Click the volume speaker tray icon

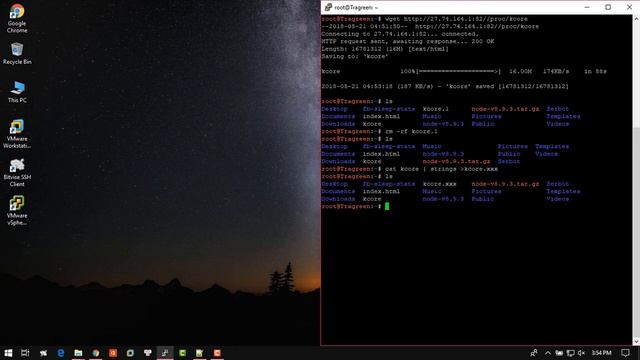click(x=581, y=353)
